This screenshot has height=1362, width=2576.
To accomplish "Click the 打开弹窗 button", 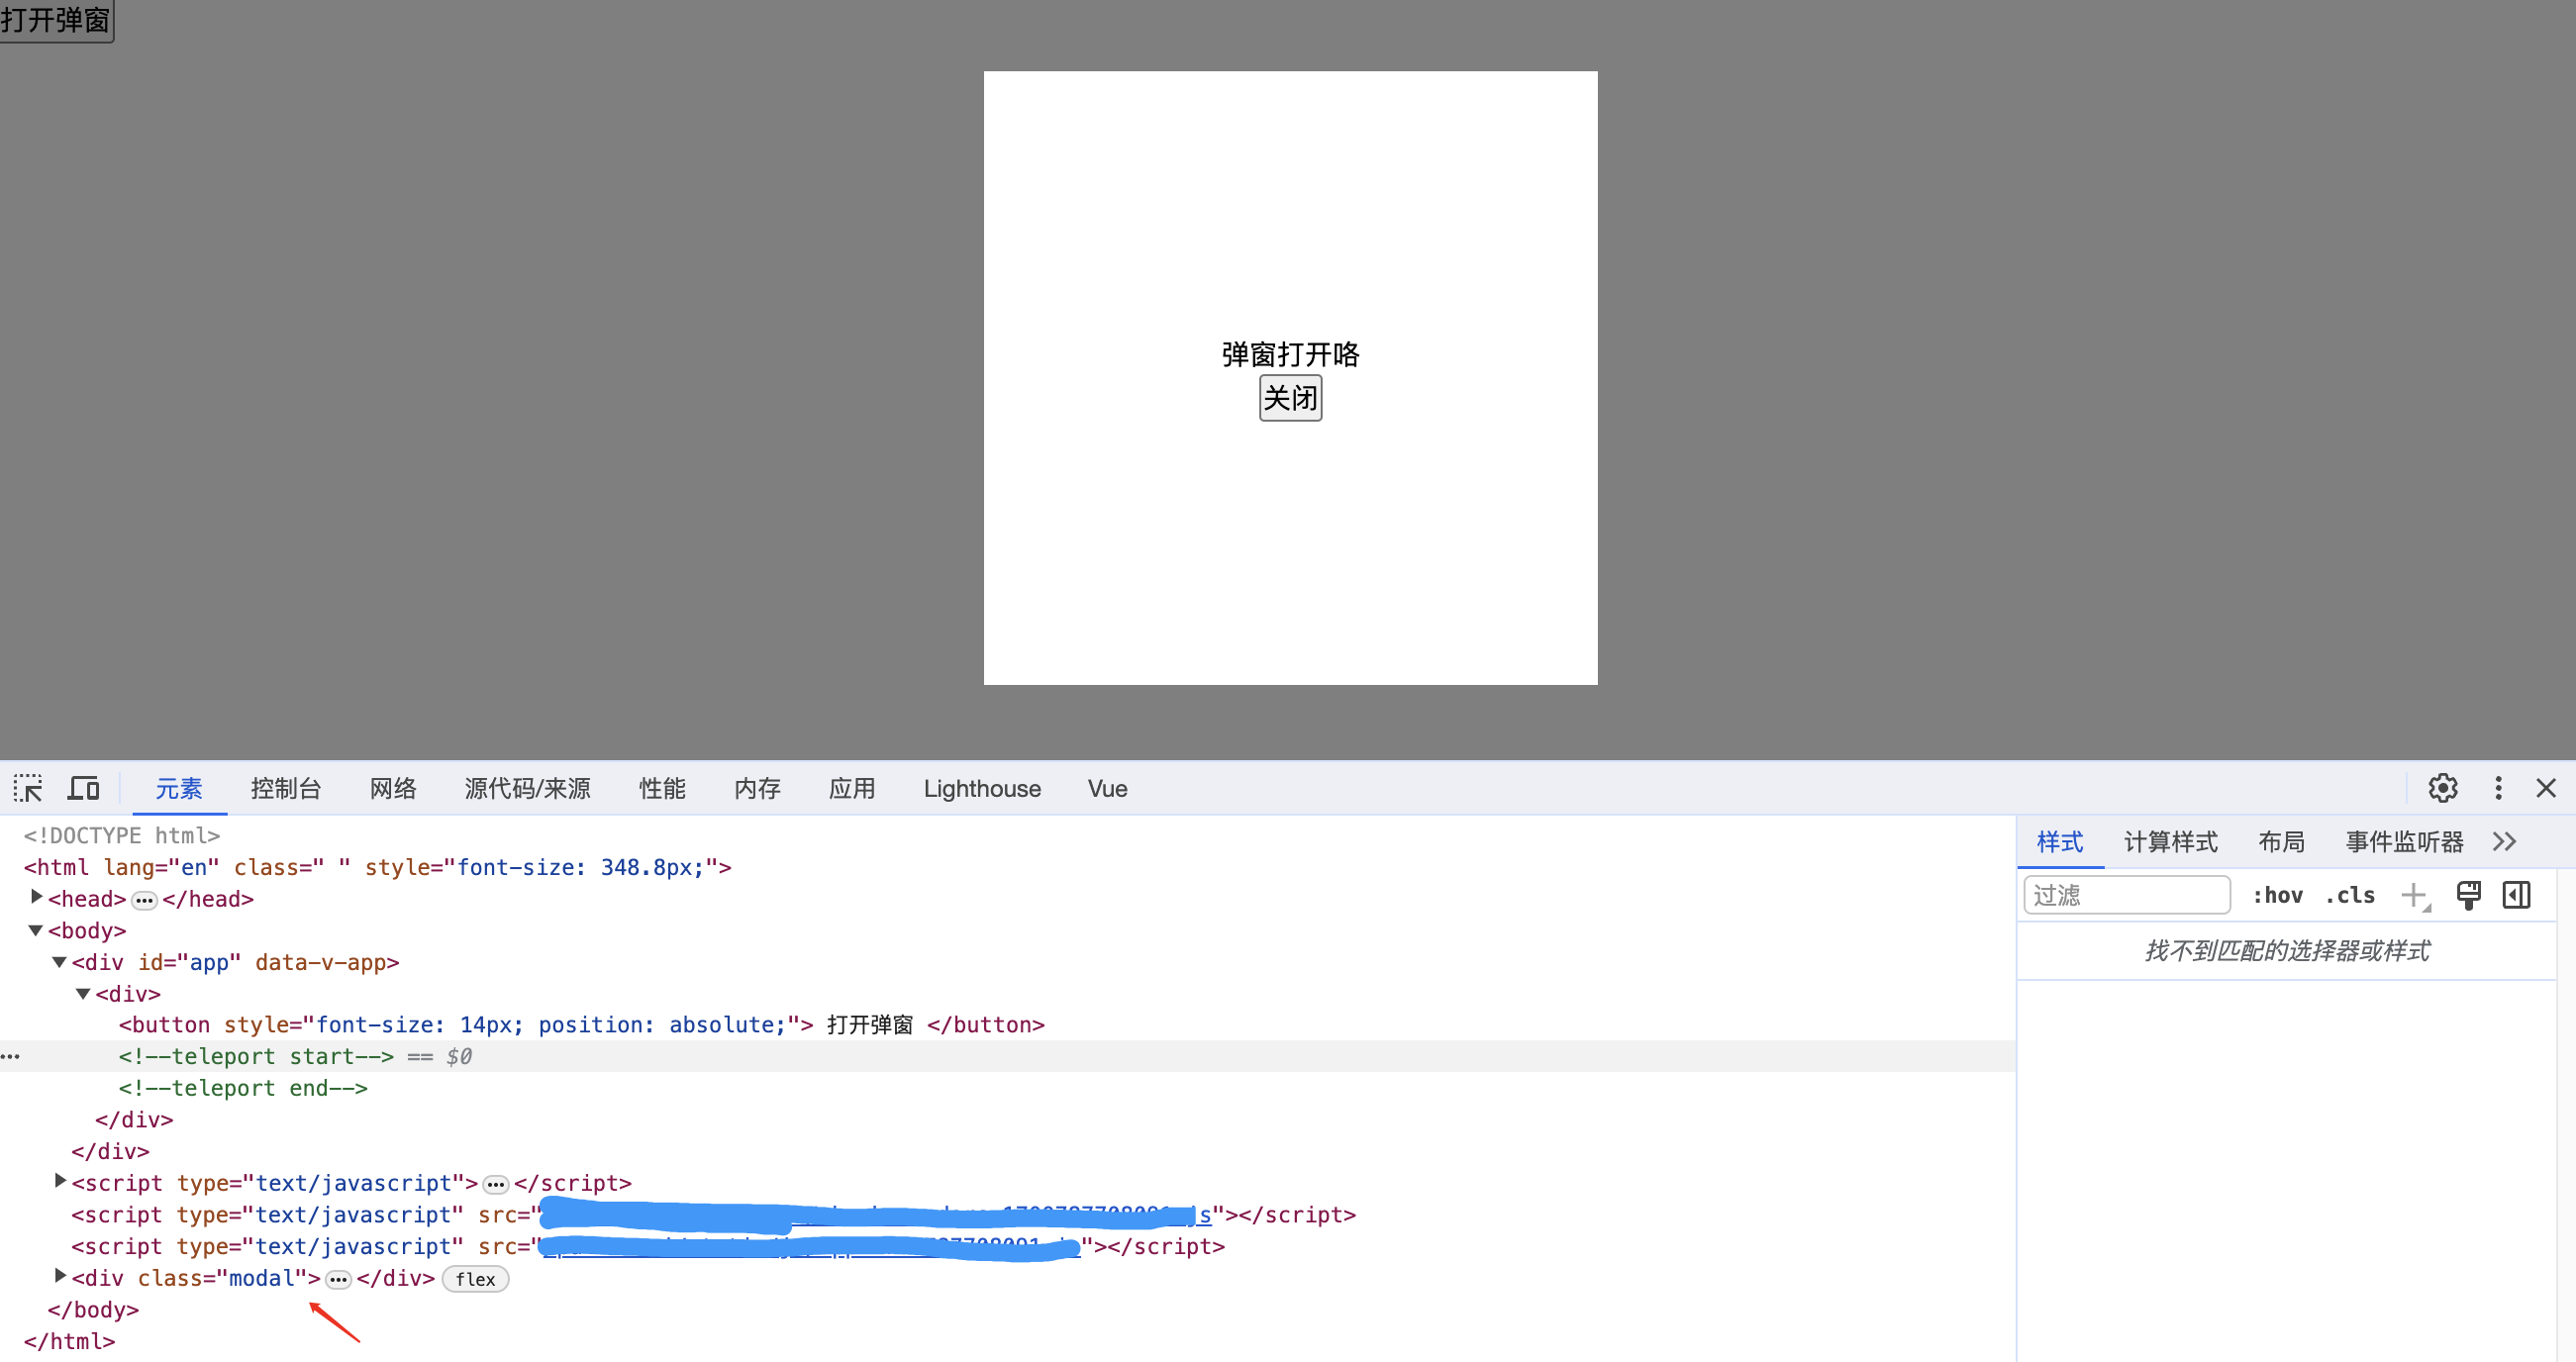I will pyautogui.click(x=56, y=20).
